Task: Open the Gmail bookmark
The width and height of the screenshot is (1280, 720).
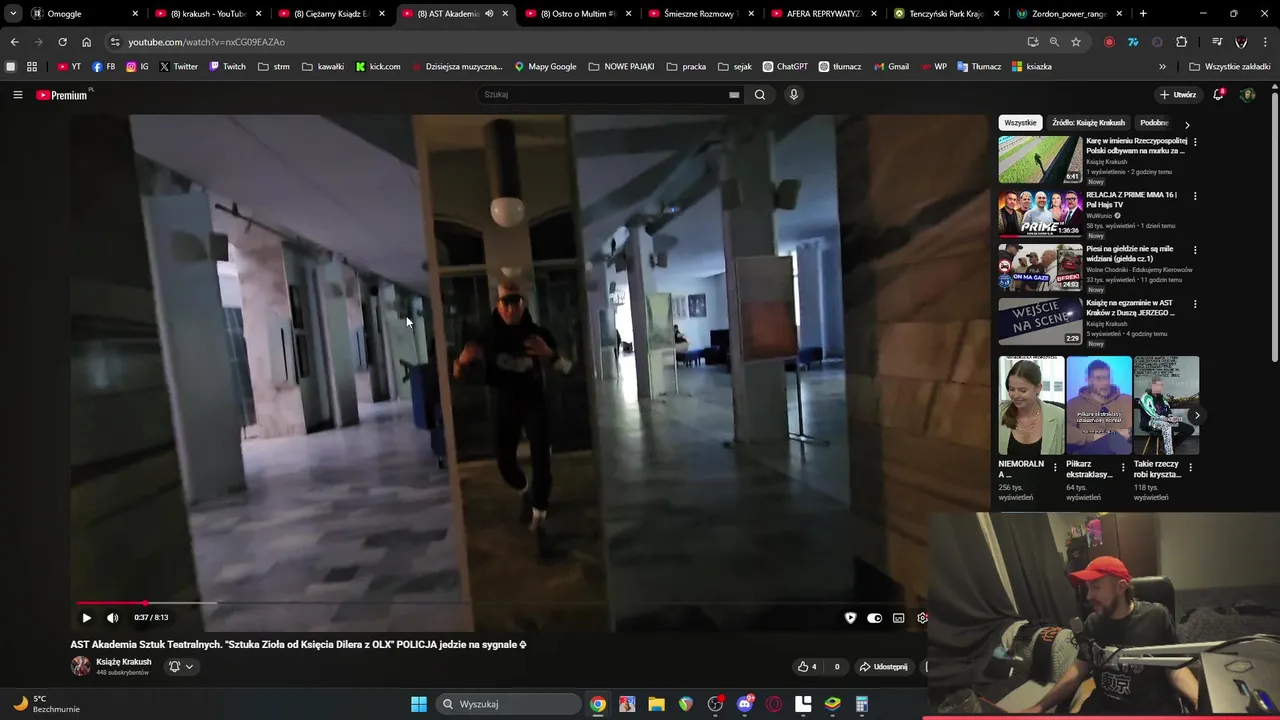Action: 891,67
